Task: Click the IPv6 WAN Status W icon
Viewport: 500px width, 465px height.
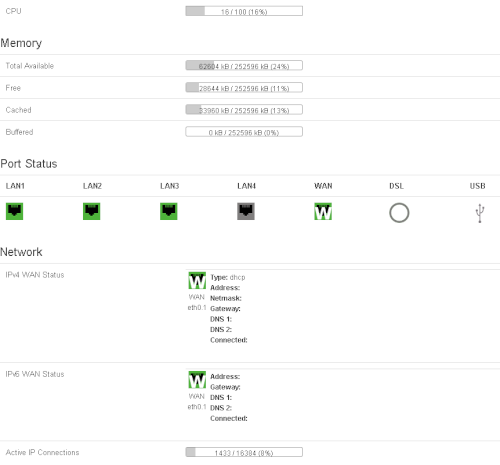Action: coord(197,380)
